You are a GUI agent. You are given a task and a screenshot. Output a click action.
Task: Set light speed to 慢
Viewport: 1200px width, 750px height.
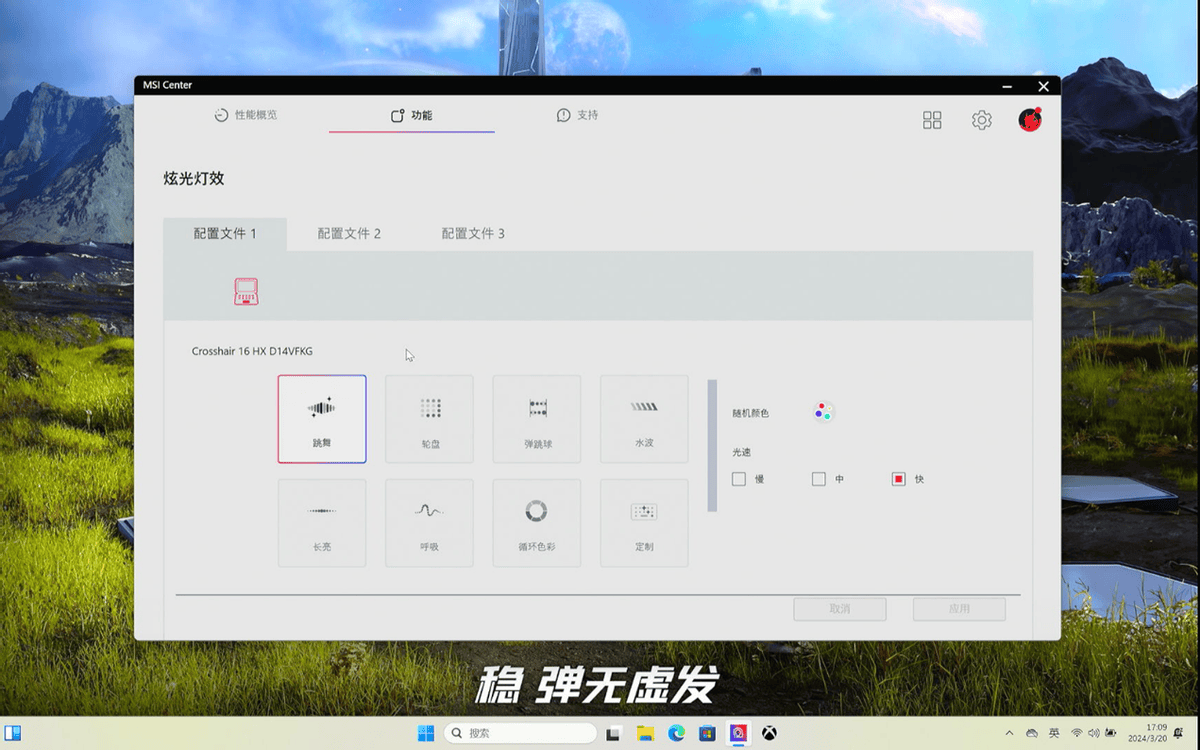(x=739, y=479)
